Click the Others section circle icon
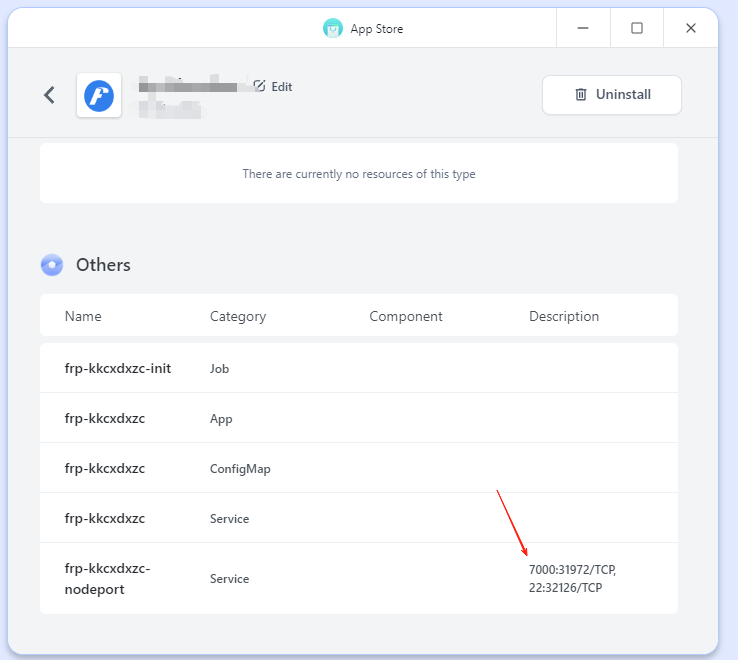 click(x=52, y=265)
